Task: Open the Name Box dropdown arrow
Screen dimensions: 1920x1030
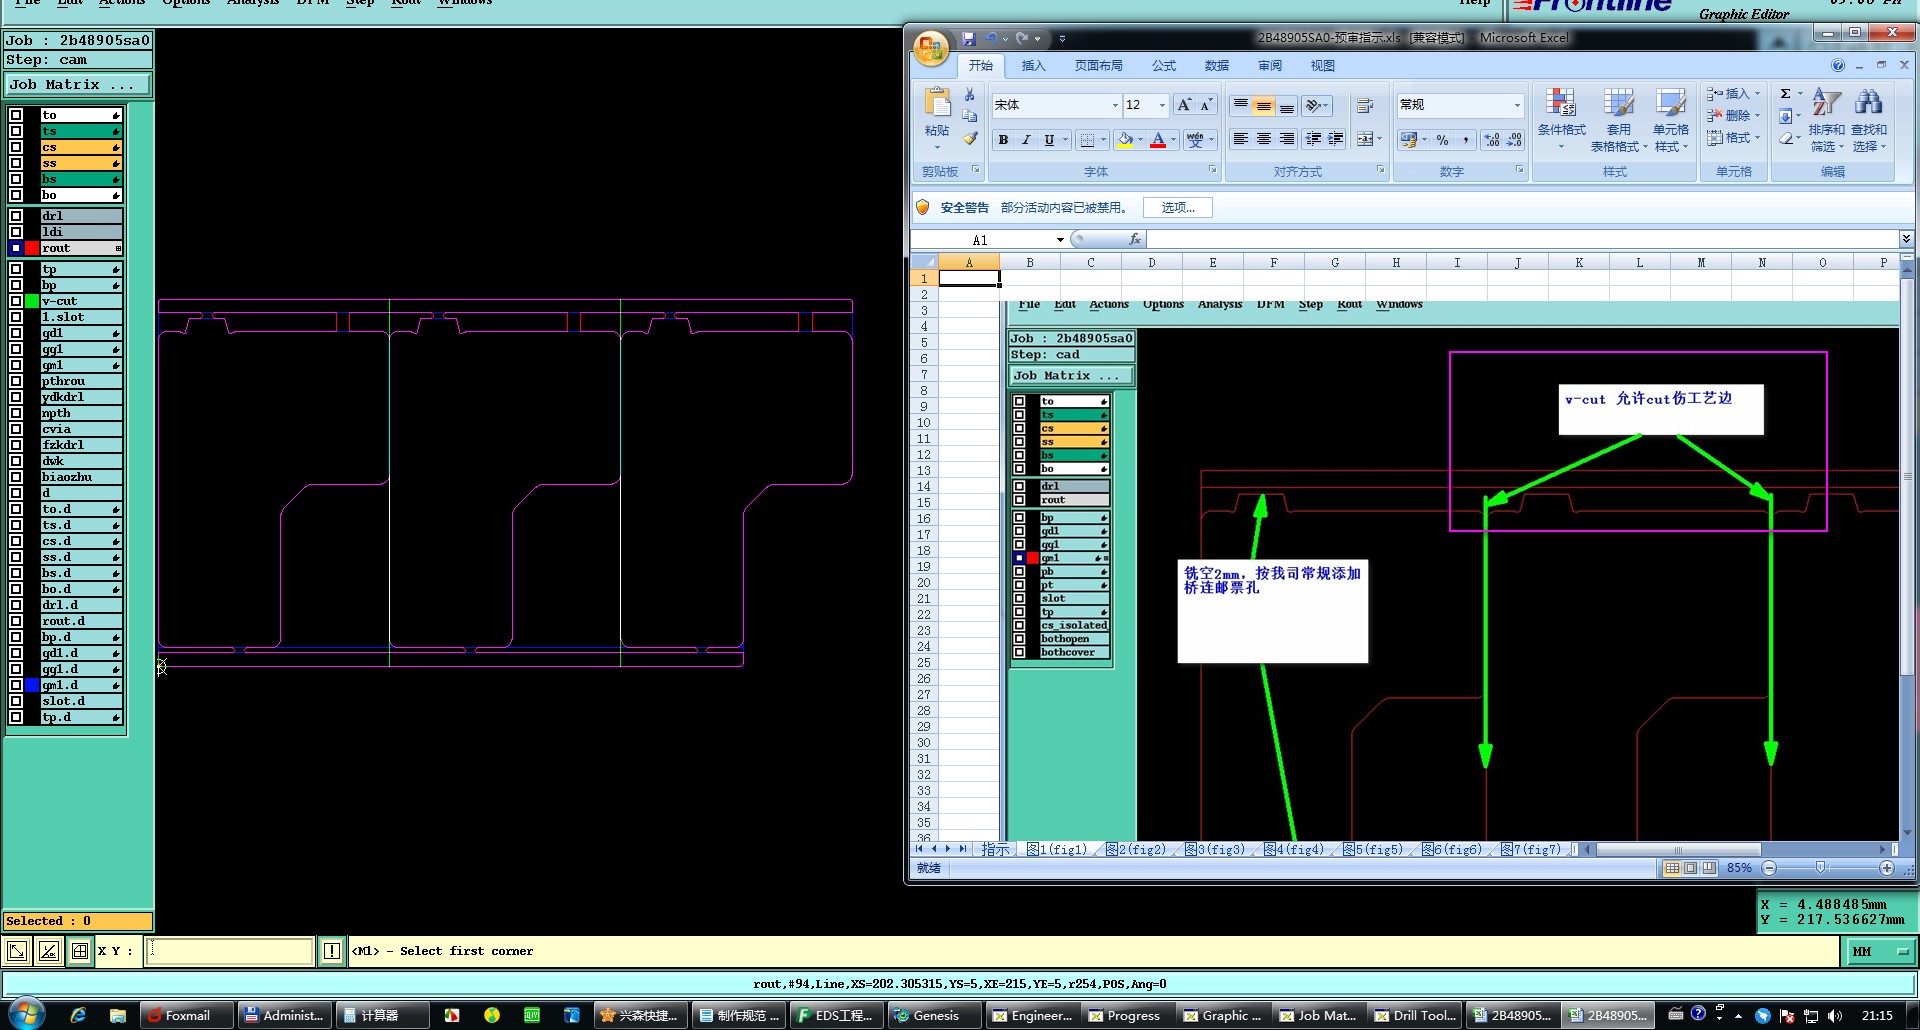Action: [1060, 240]
